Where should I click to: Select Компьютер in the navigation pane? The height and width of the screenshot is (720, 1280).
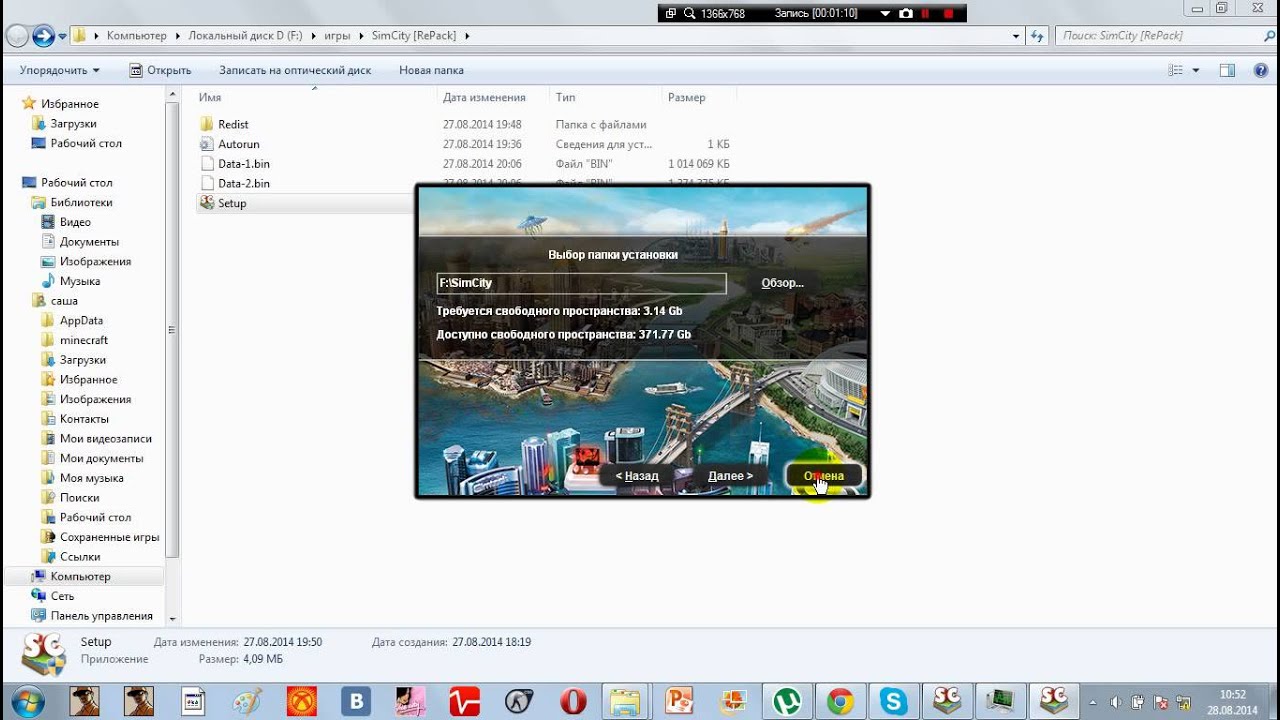point(80,576)
